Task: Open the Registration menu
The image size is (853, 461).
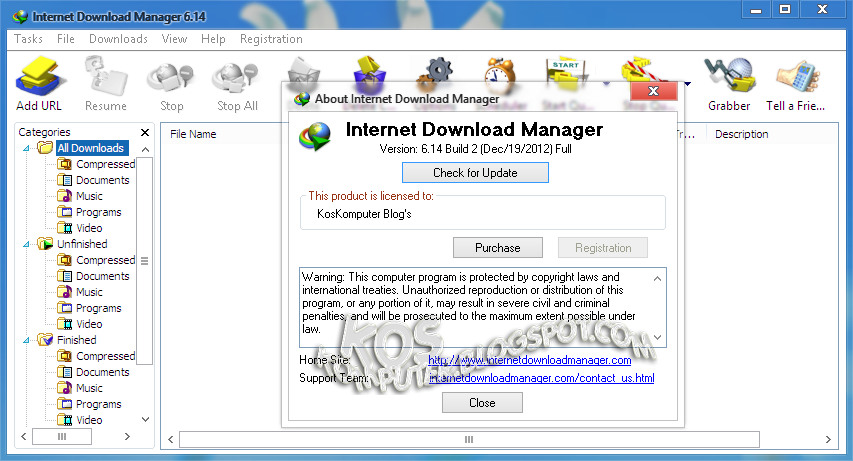Action: (x=271, y=39)
